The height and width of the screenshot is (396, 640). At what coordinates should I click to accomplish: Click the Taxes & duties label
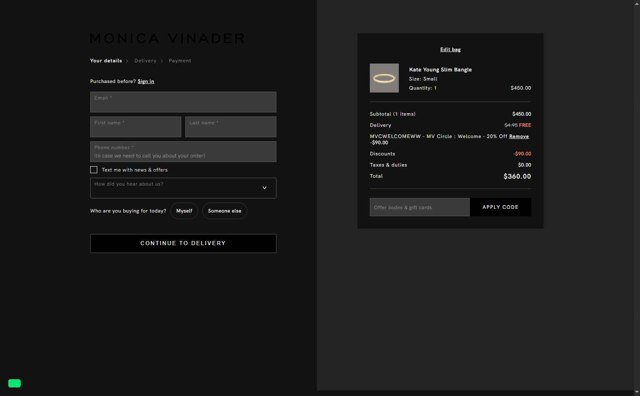point(388,165)
